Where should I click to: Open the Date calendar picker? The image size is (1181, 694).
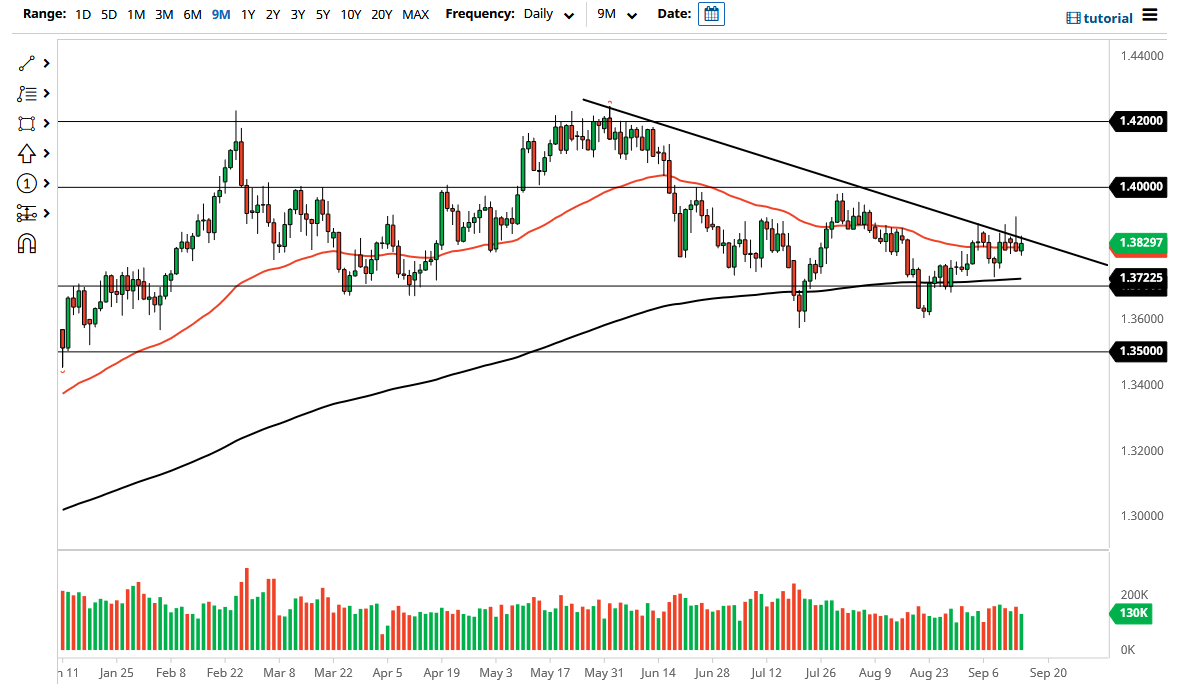[711, 14]
